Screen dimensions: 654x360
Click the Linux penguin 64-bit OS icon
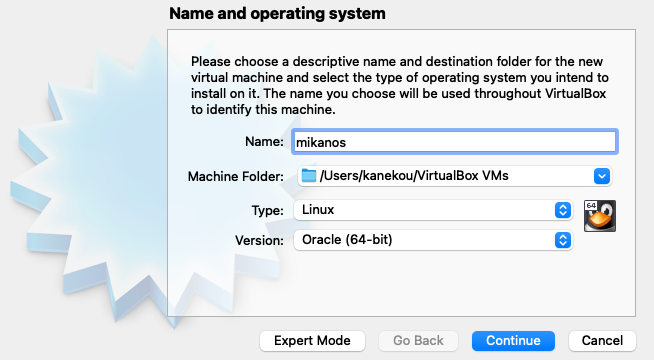pyautogui.click(x=600, y=216)
